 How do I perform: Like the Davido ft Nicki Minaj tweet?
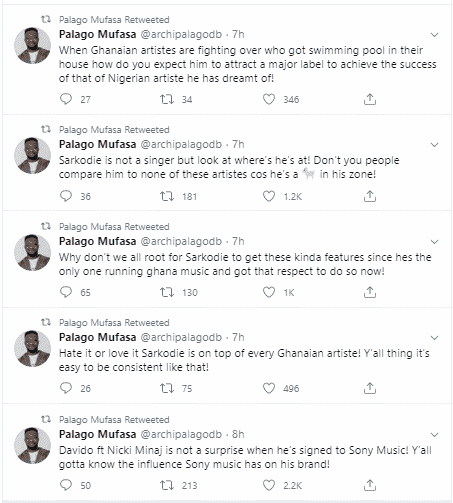coord(269,485)
